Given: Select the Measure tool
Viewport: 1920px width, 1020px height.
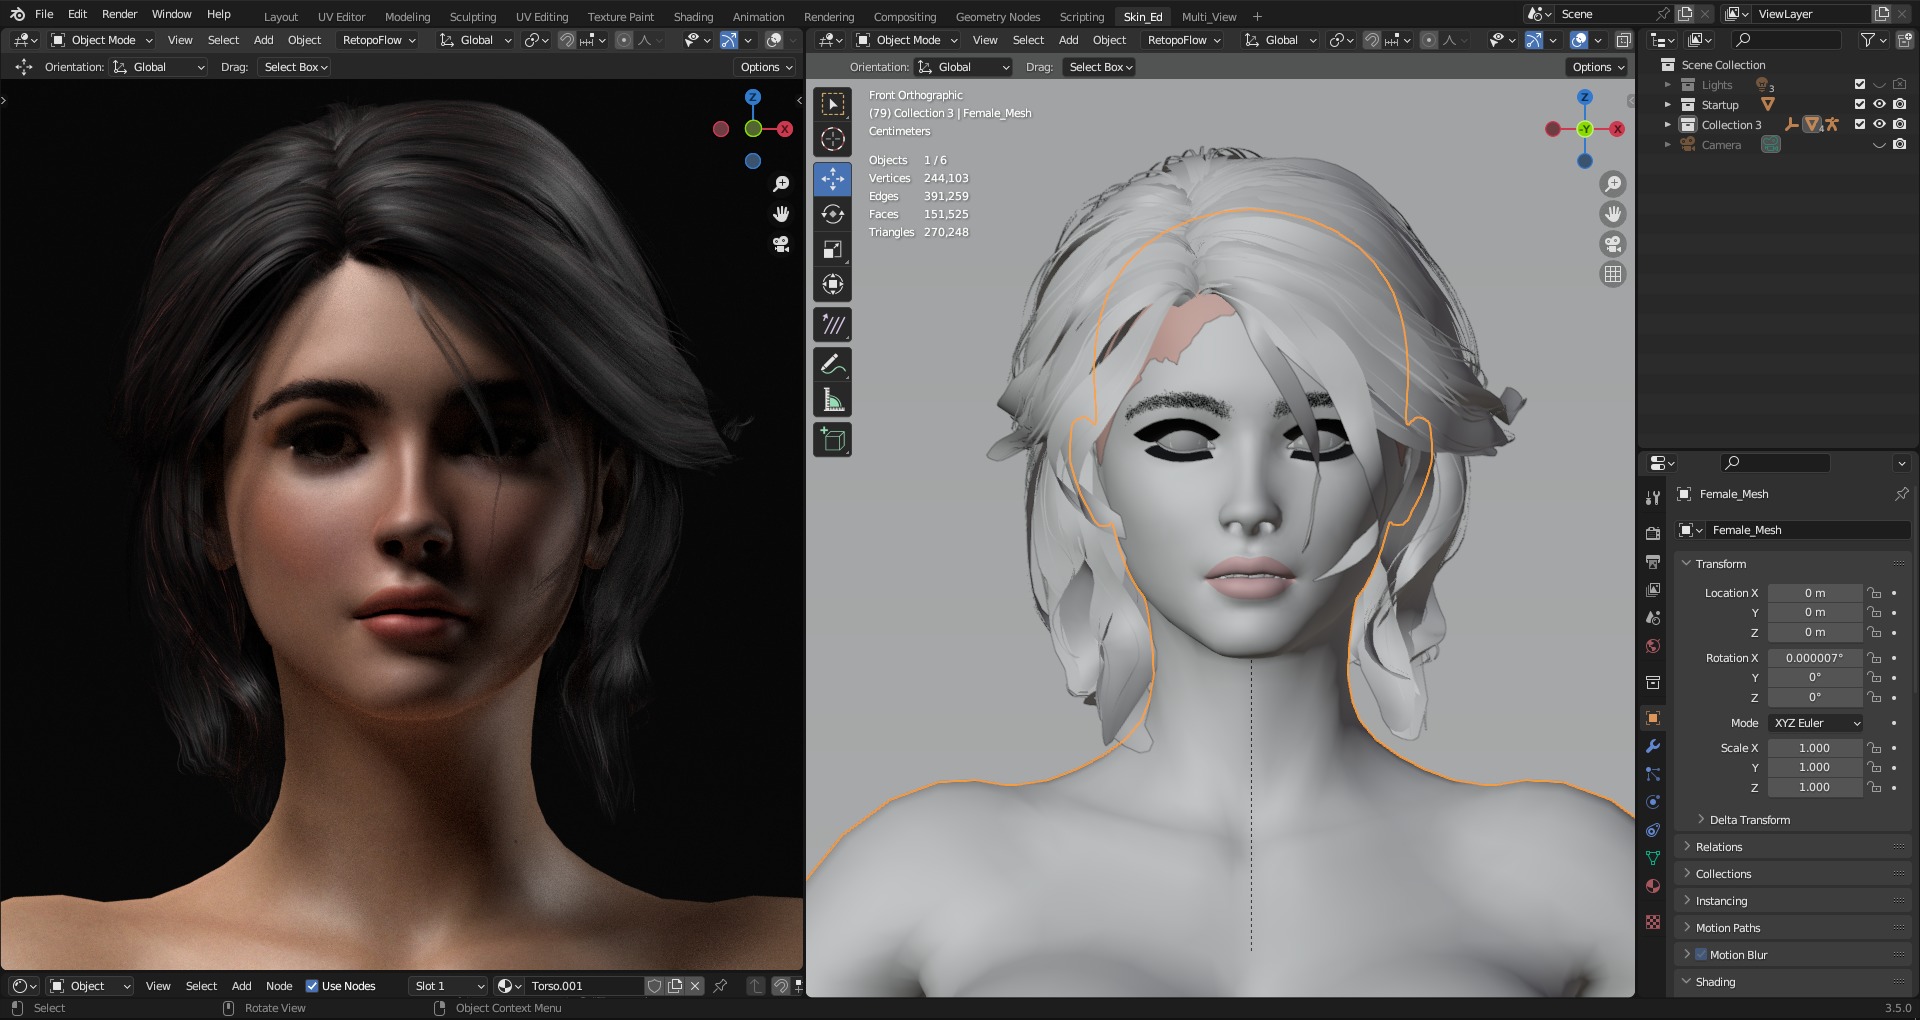Looking at the screenshot, I should pyautogui.click(x=833, y=400).
